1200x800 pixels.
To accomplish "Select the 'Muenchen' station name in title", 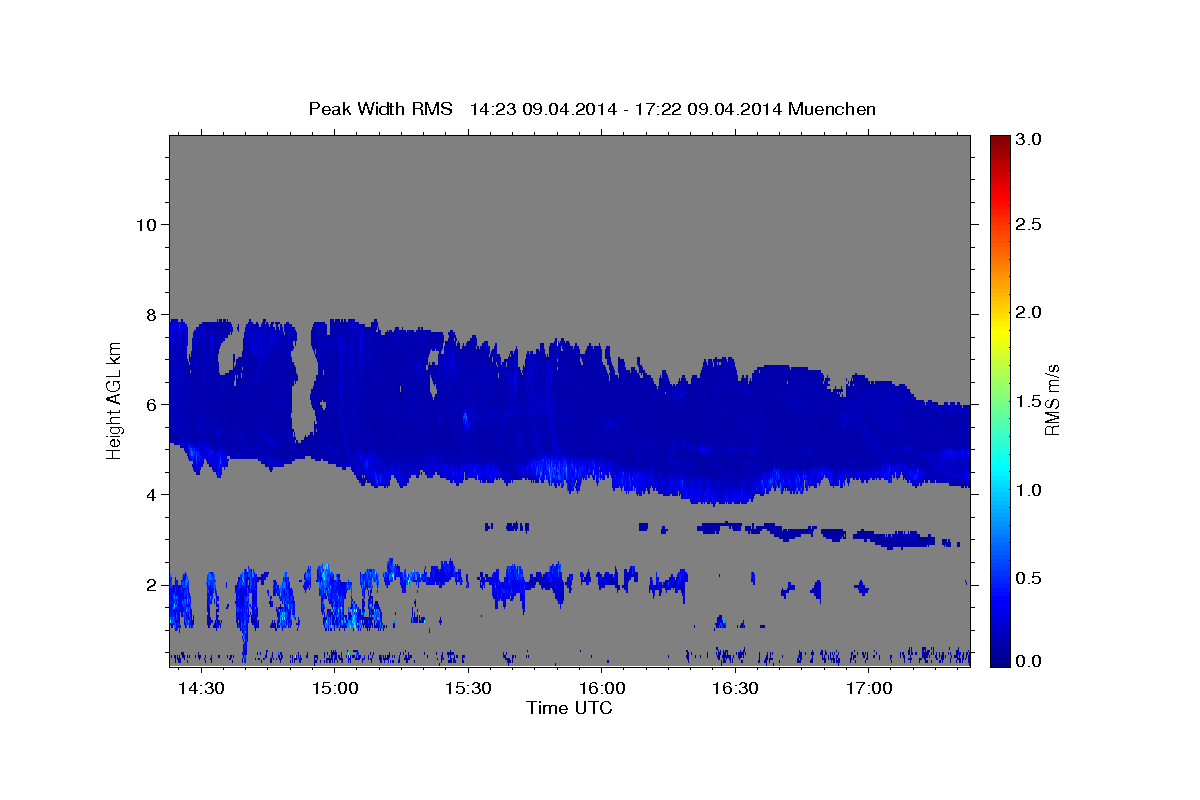I will 832,109.
